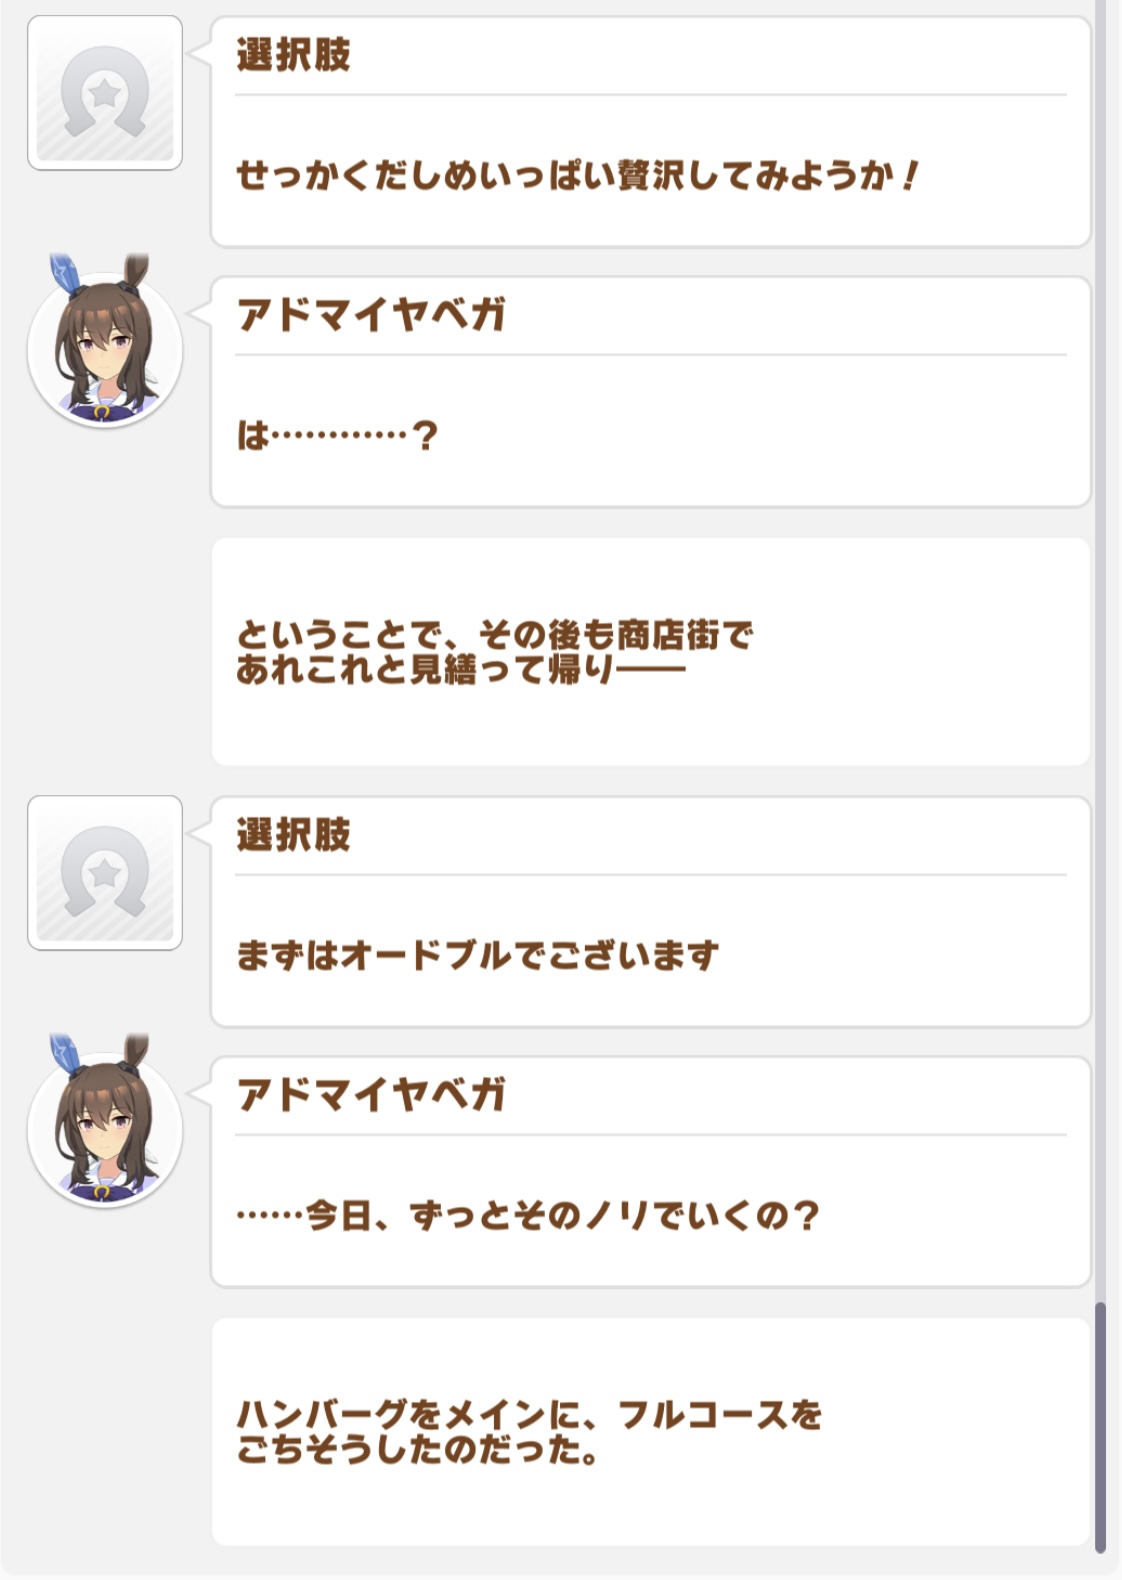This screenshot has height=1580, width=1122.
Task: Click the blue ear ornament on the upper portrait
Action: click(65, 275)
